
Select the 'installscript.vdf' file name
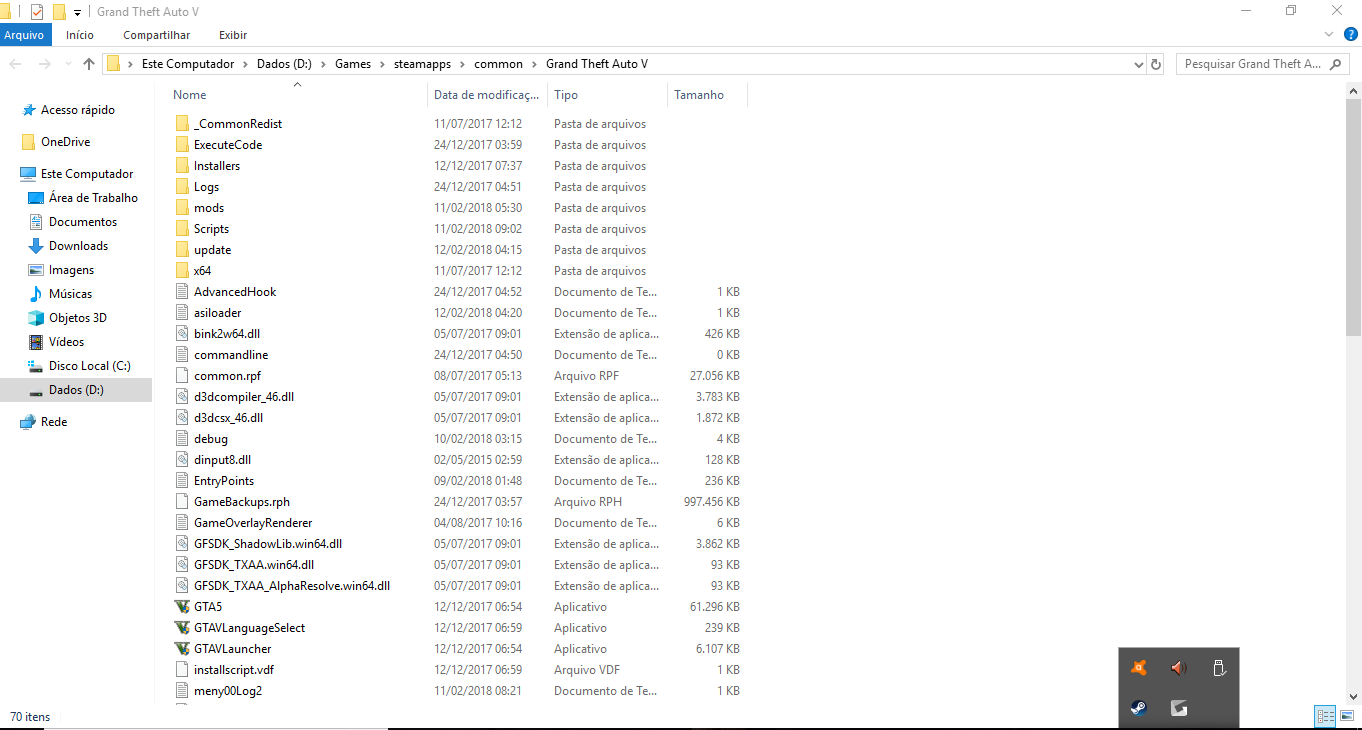pos(234,670)
